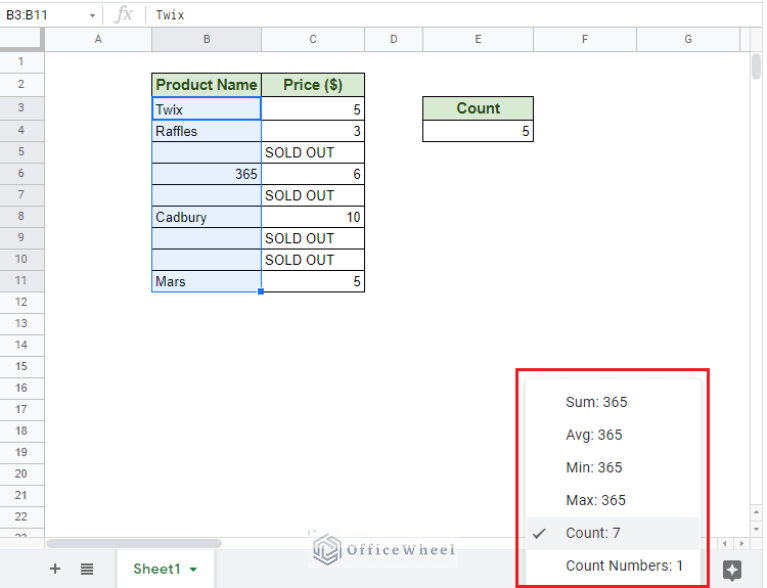The height and width of the screenshot is (588, 767).
Task: Pick Count Numbers: 1 option
Action: [x=624, y=565]
